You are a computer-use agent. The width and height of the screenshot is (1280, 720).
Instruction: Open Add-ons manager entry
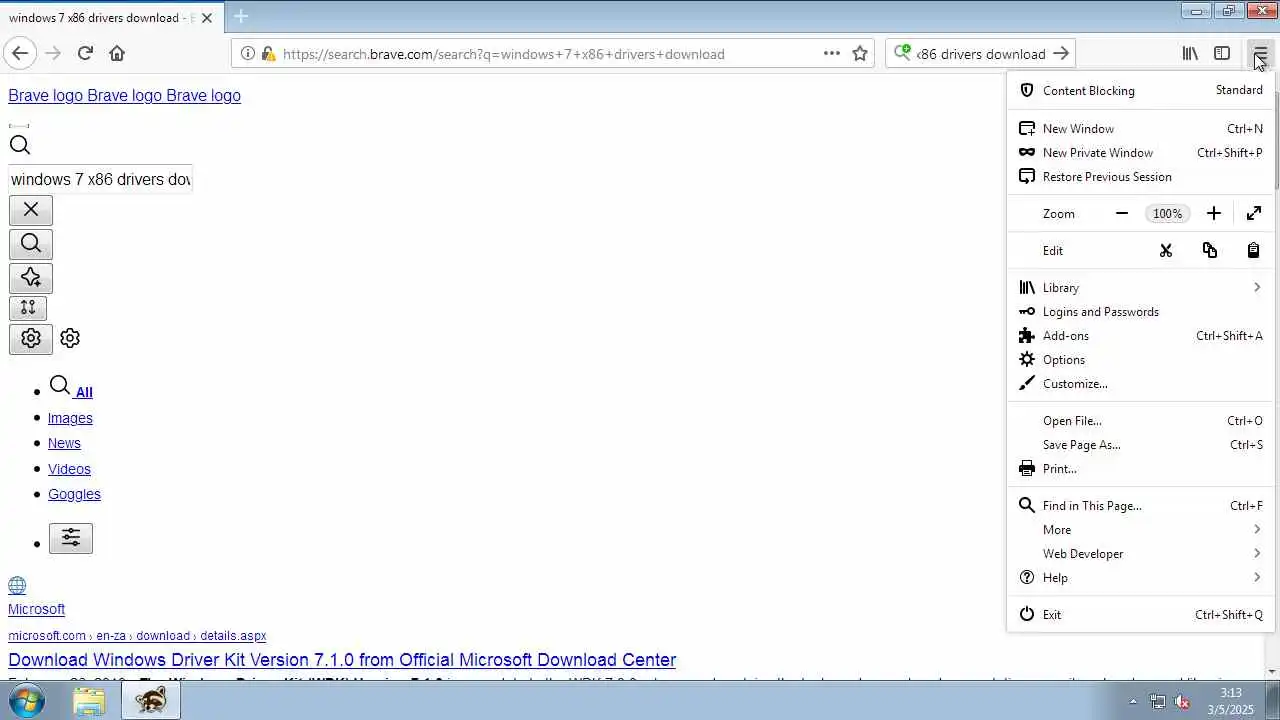coord(1140,335)
